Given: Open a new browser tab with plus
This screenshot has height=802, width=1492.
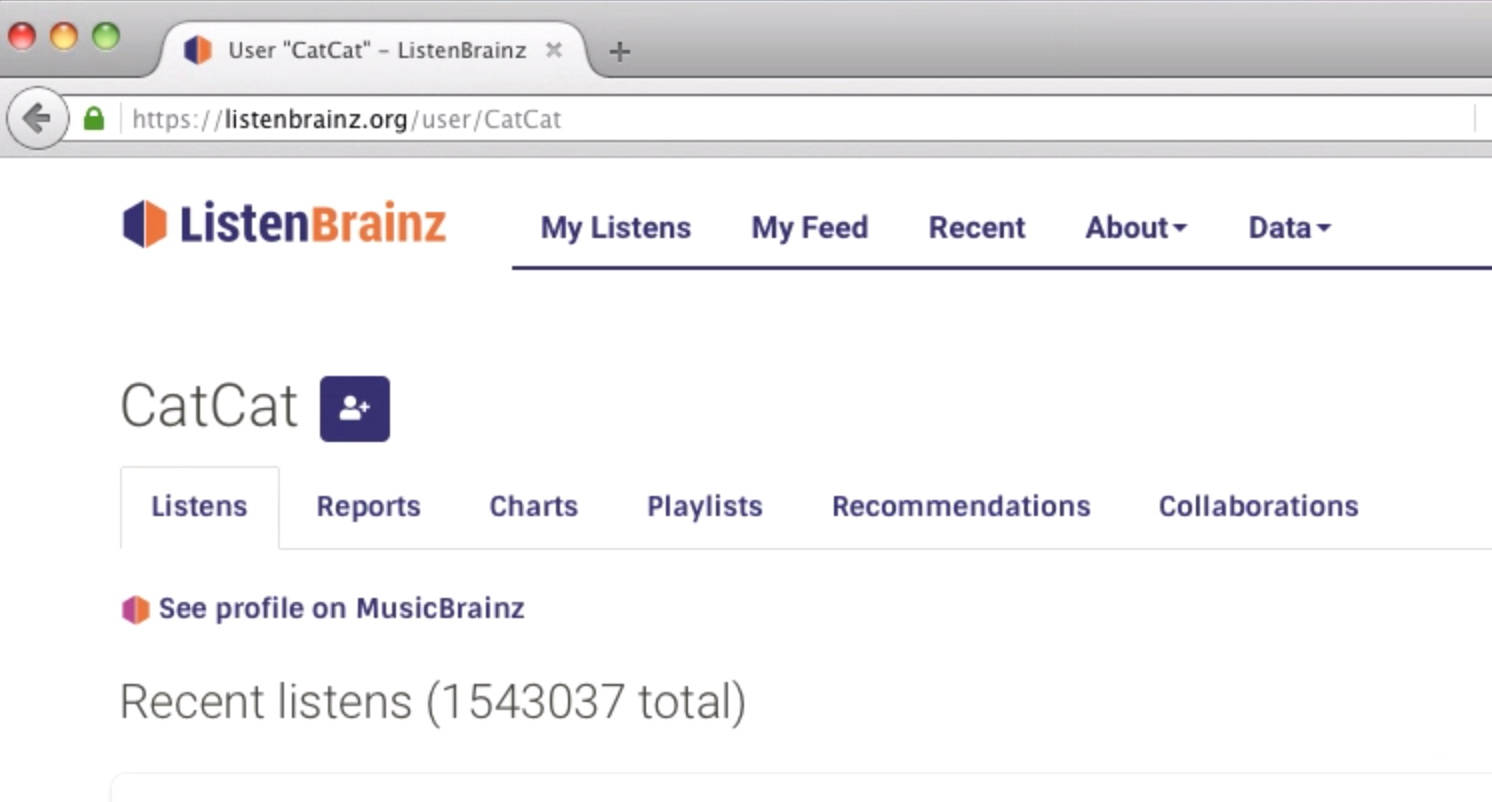Looking at the screenshot, I should 620,51.
